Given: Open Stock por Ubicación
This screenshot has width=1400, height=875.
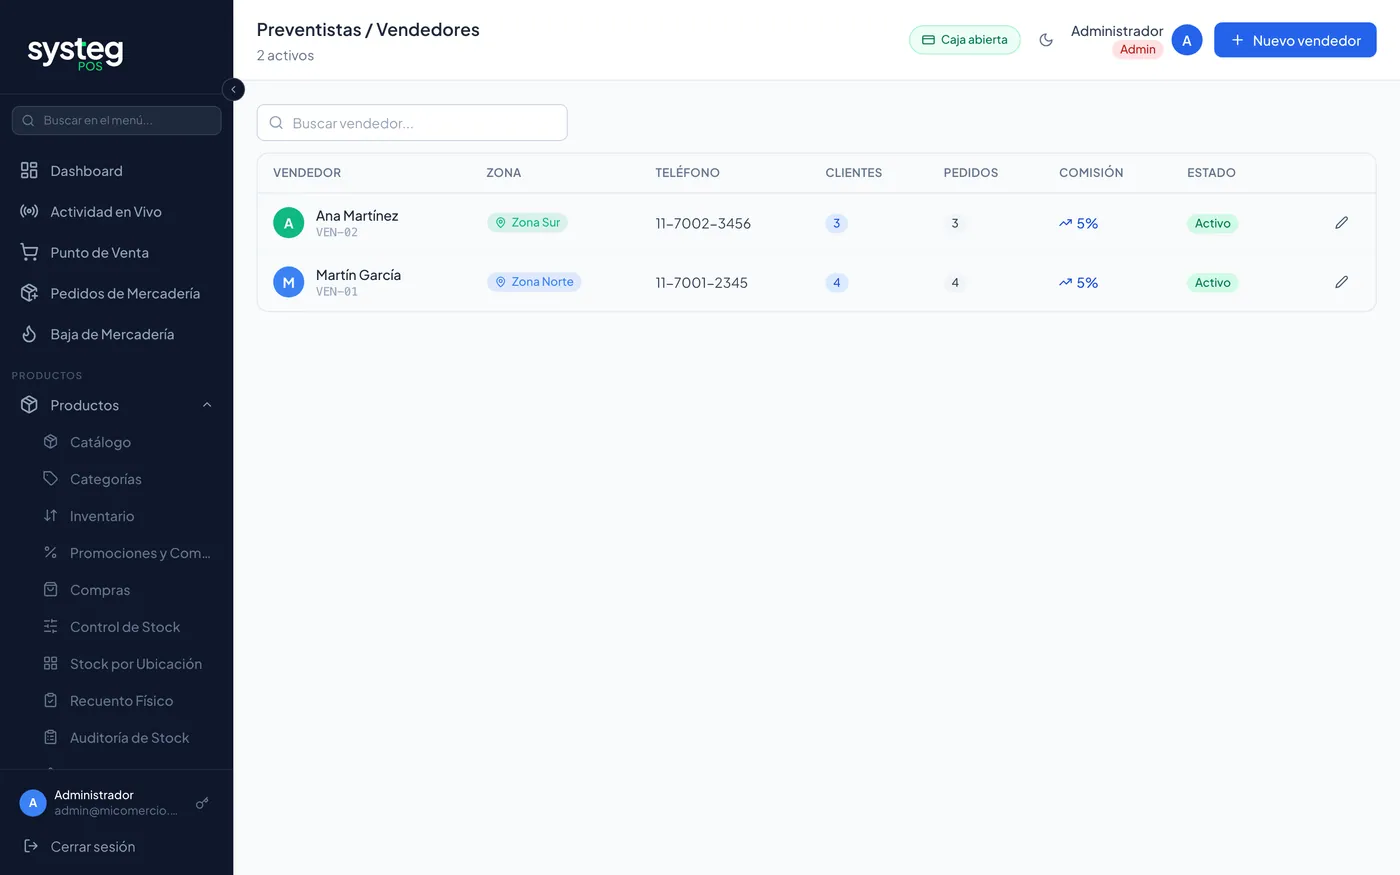Looking at the screenshot, I should (128, 664).
